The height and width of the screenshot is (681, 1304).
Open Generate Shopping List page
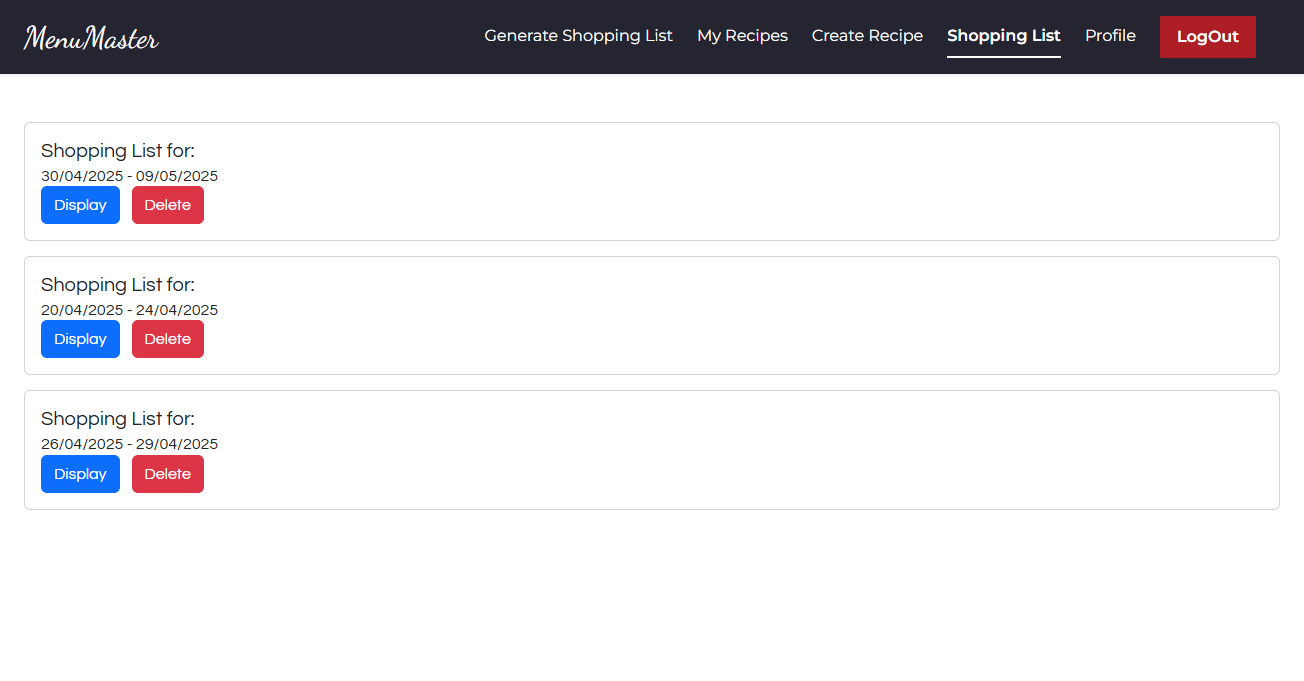[578, 36]
